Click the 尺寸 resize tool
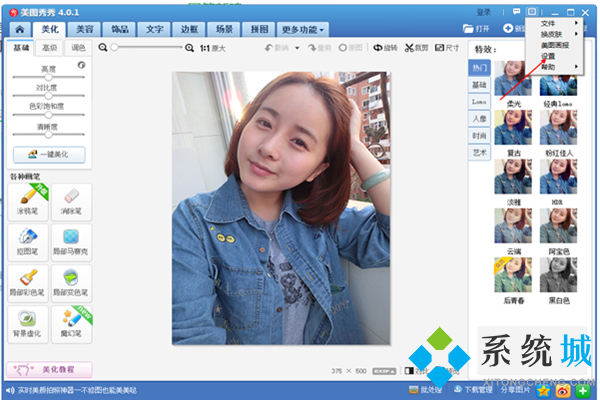 pyautogui.click(x=447, y=48)
